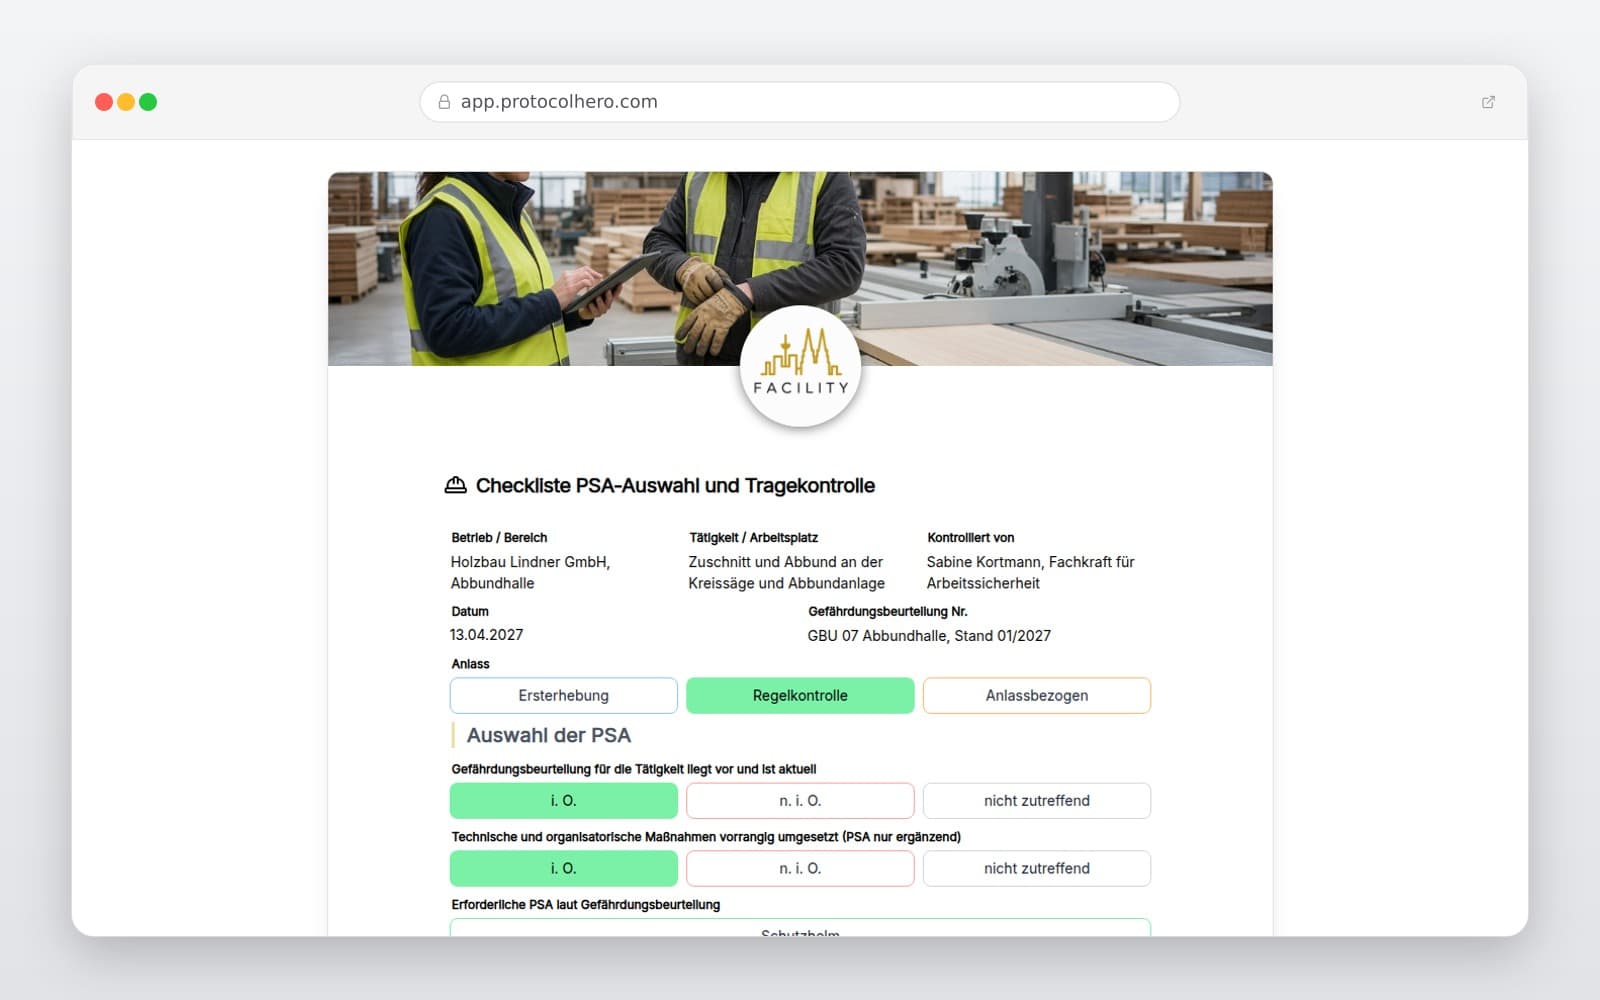Select Anlassbezogen as Anlass
Image resolution: width=1600 pixels, height=1000 pixels.
[x=1037, y=696]
